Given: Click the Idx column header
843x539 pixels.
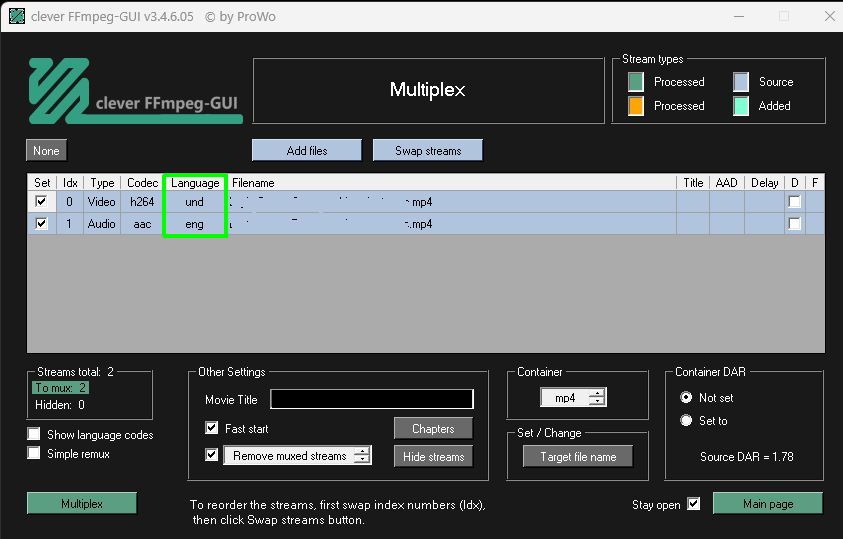Looking at the screenshot, I should pyautogui.click(x=70, y=183).
